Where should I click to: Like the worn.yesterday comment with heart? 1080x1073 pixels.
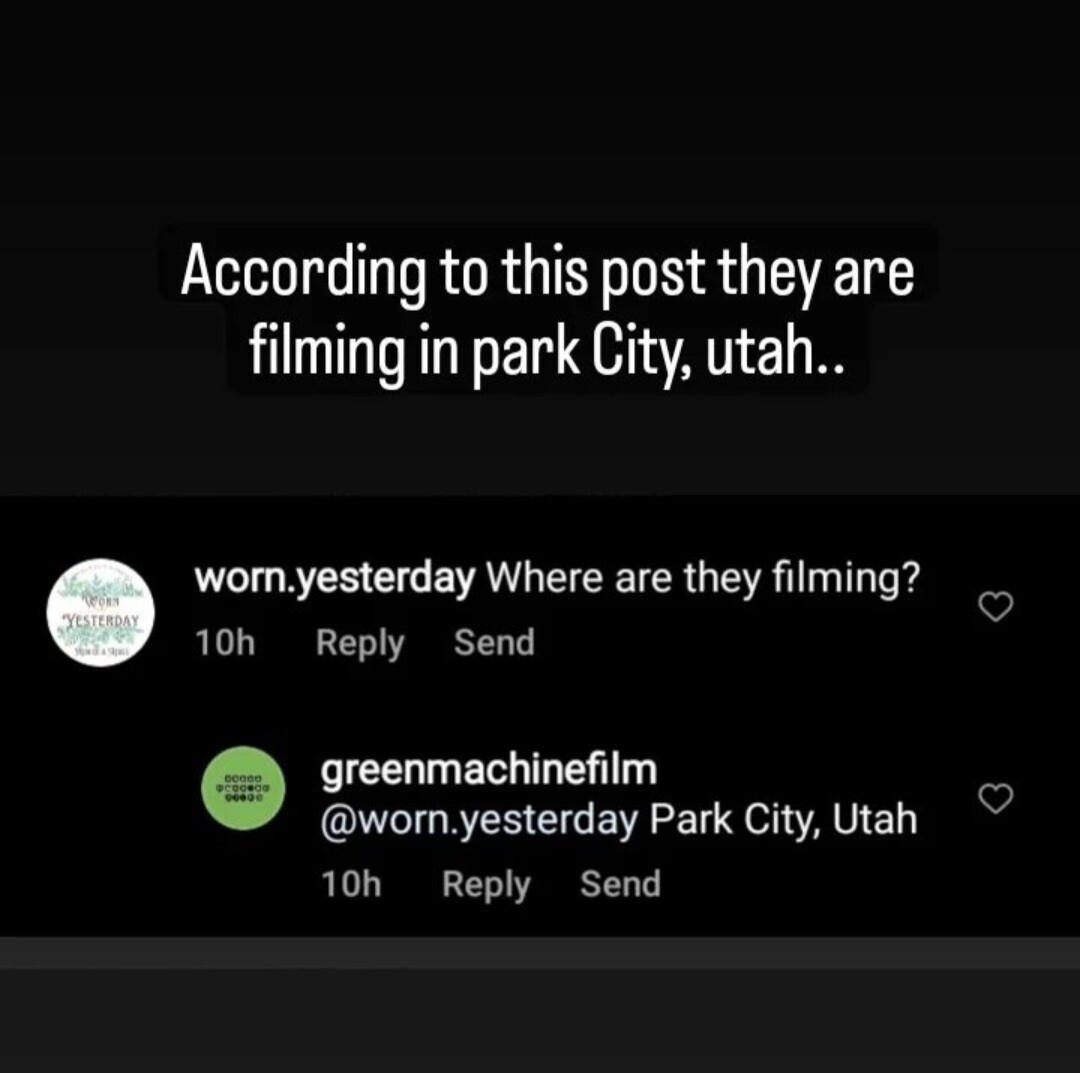click(995, 607)
